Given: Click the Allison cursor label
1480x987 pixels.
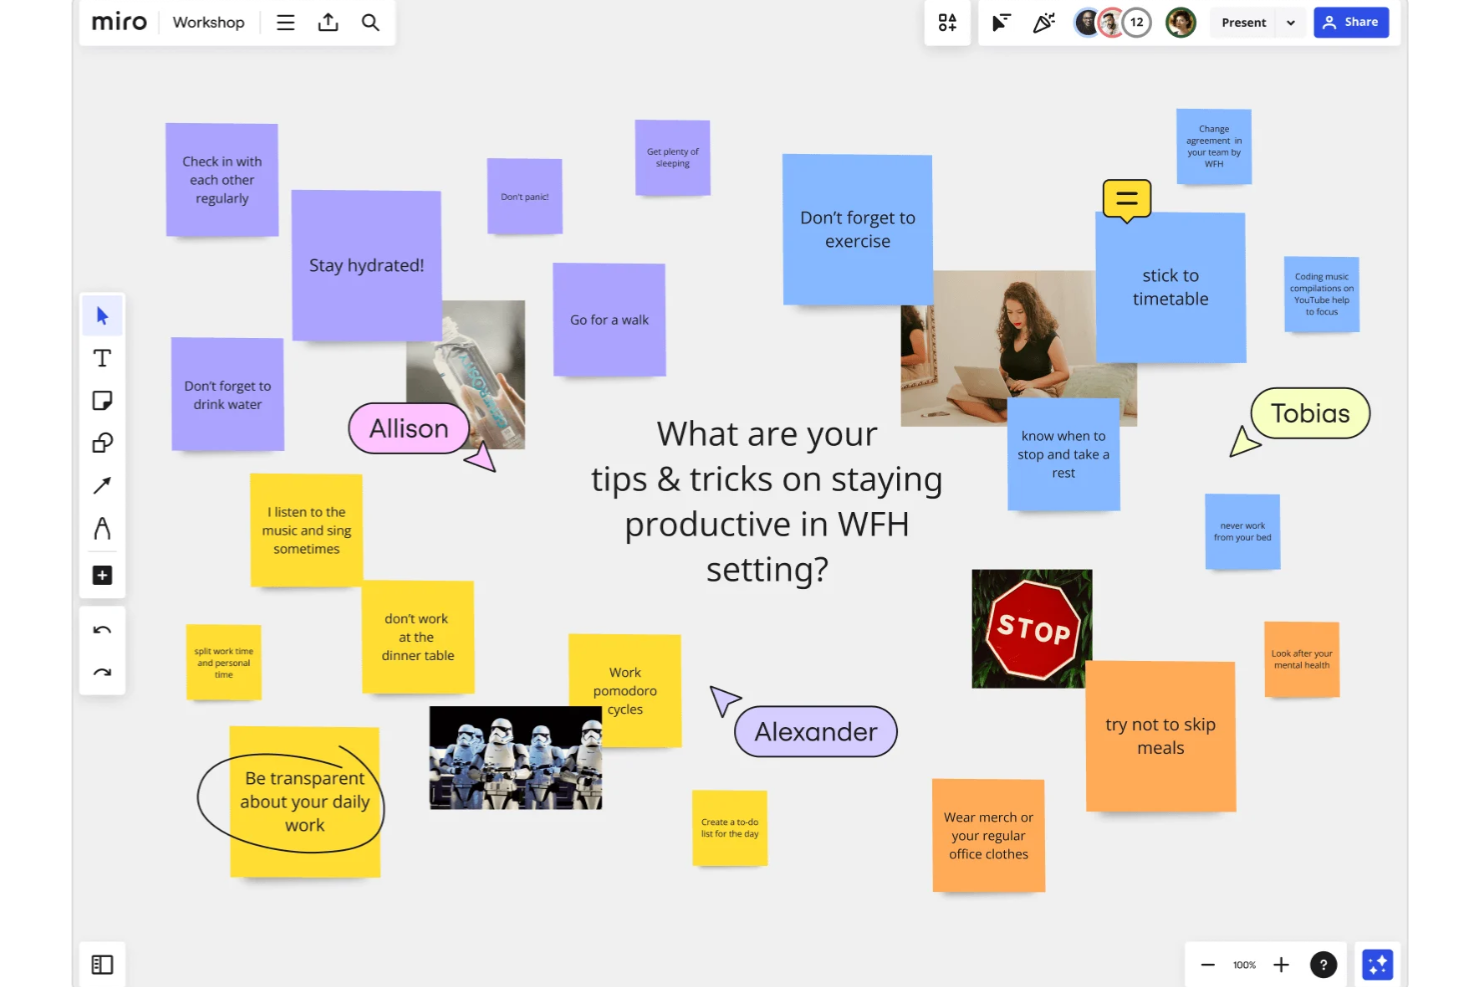Looking at the screenshot, I should [x=409, y=429].
